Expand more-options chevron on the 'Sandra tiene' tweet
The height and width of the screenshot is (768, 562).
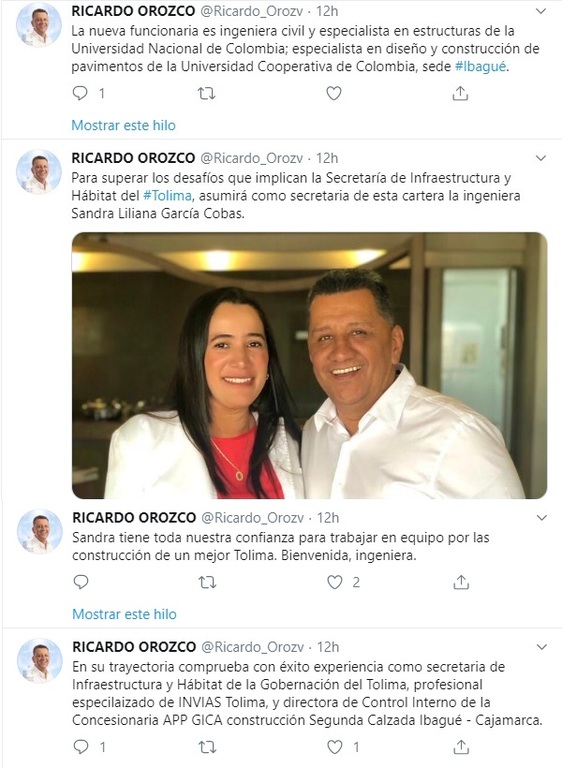[541, 518]
